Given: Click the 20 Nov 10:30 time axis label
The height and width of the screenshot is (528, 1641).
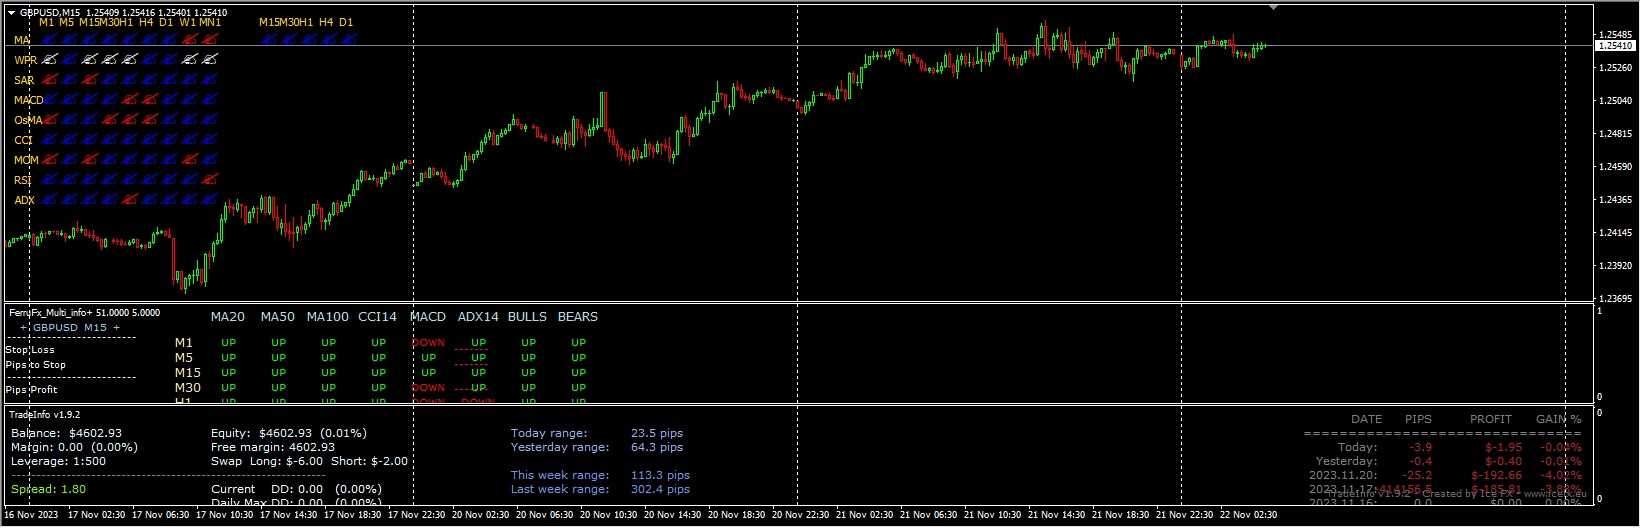Looking at the screenshot, I should click(x=608, y=515).
